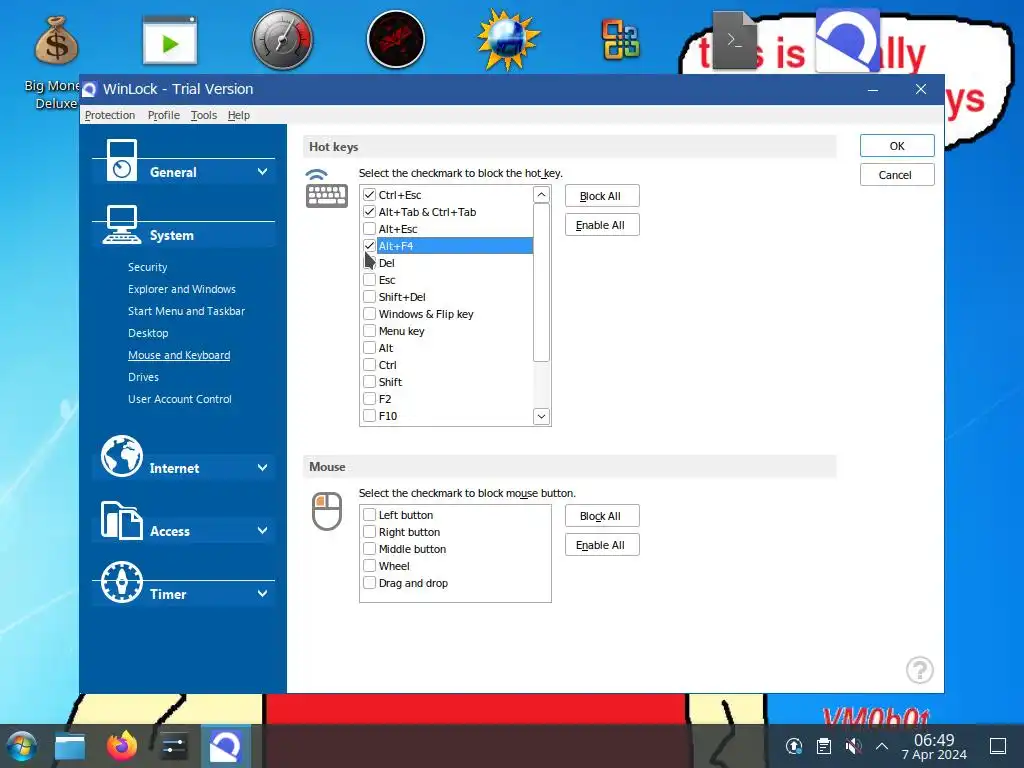This screenshot has height=768, width=1024.
Task: Uncheck the Ctrl+Esc hot key
Action: pyautogui.click(x=370, y=195)
